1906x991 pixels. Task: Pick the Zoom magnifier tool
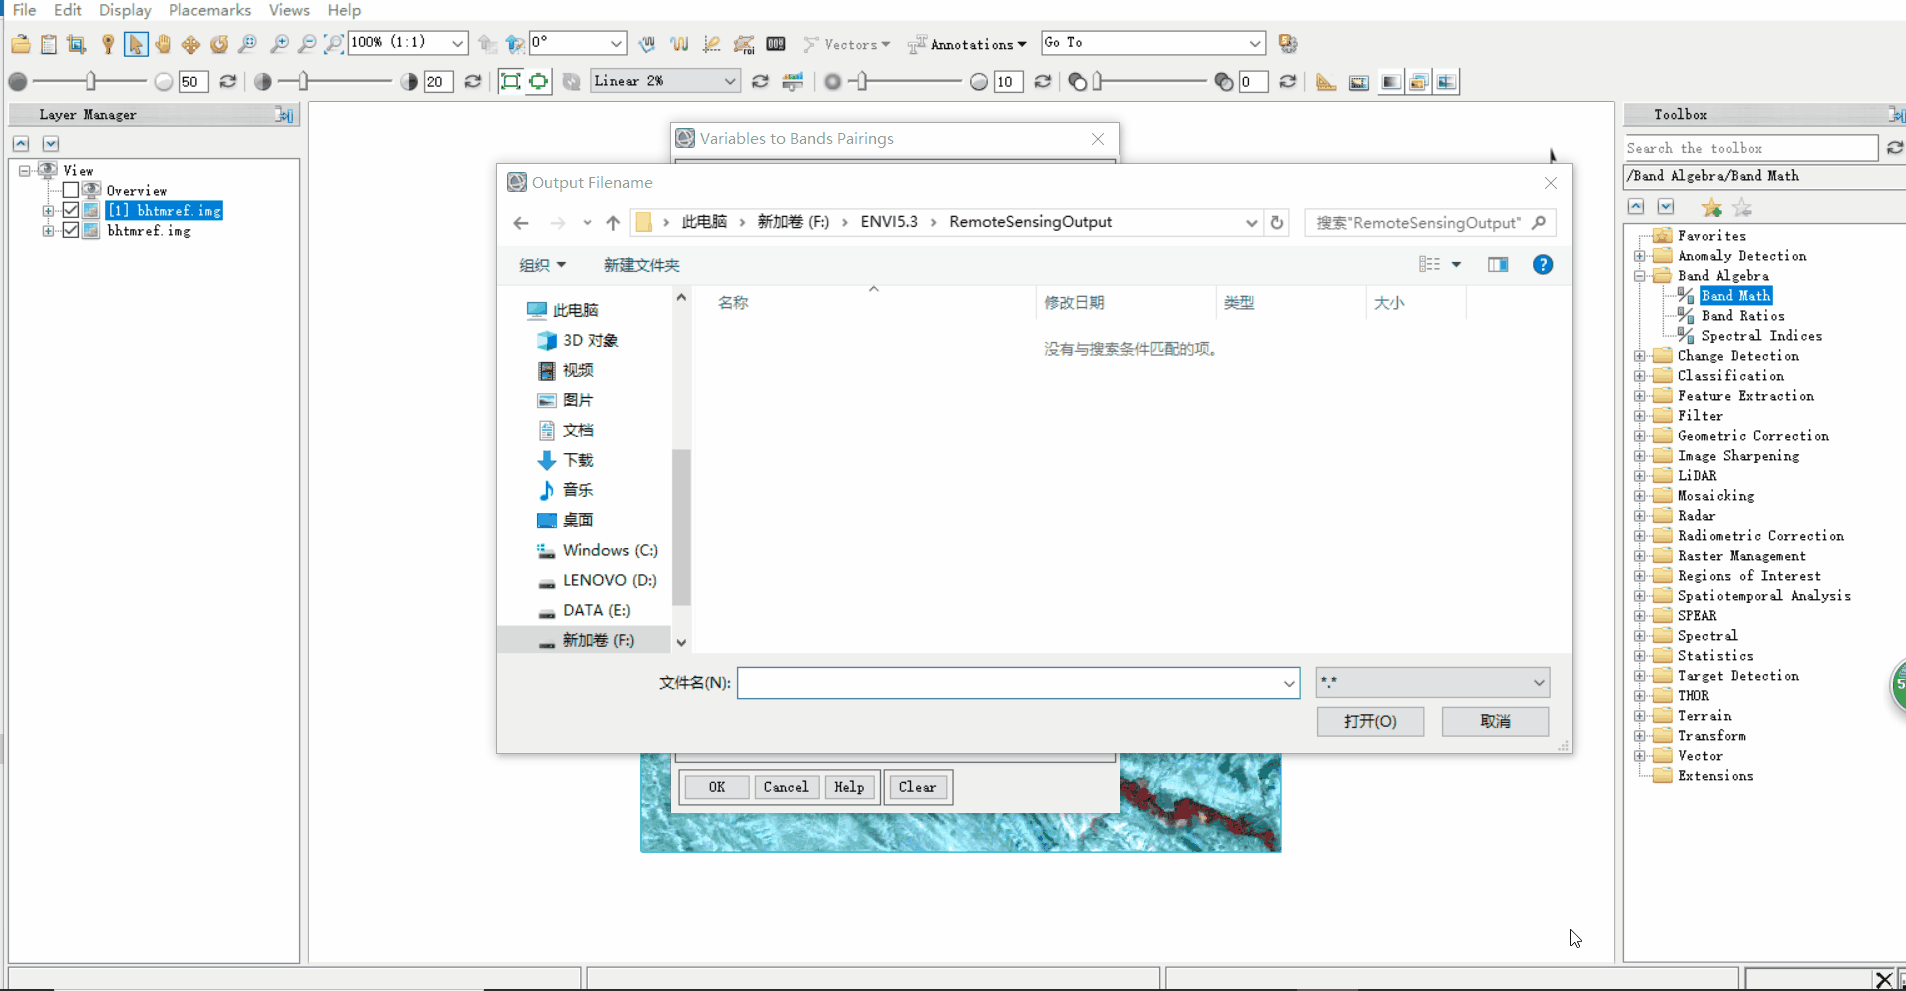(247, 44)
